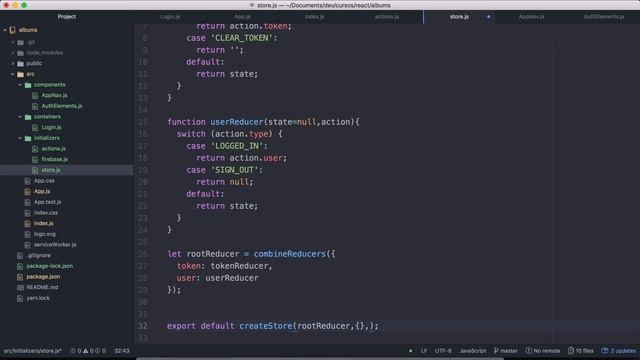Open the 10 files git changes indicator
Screen dimensions: 640x360
coord(581,351)
